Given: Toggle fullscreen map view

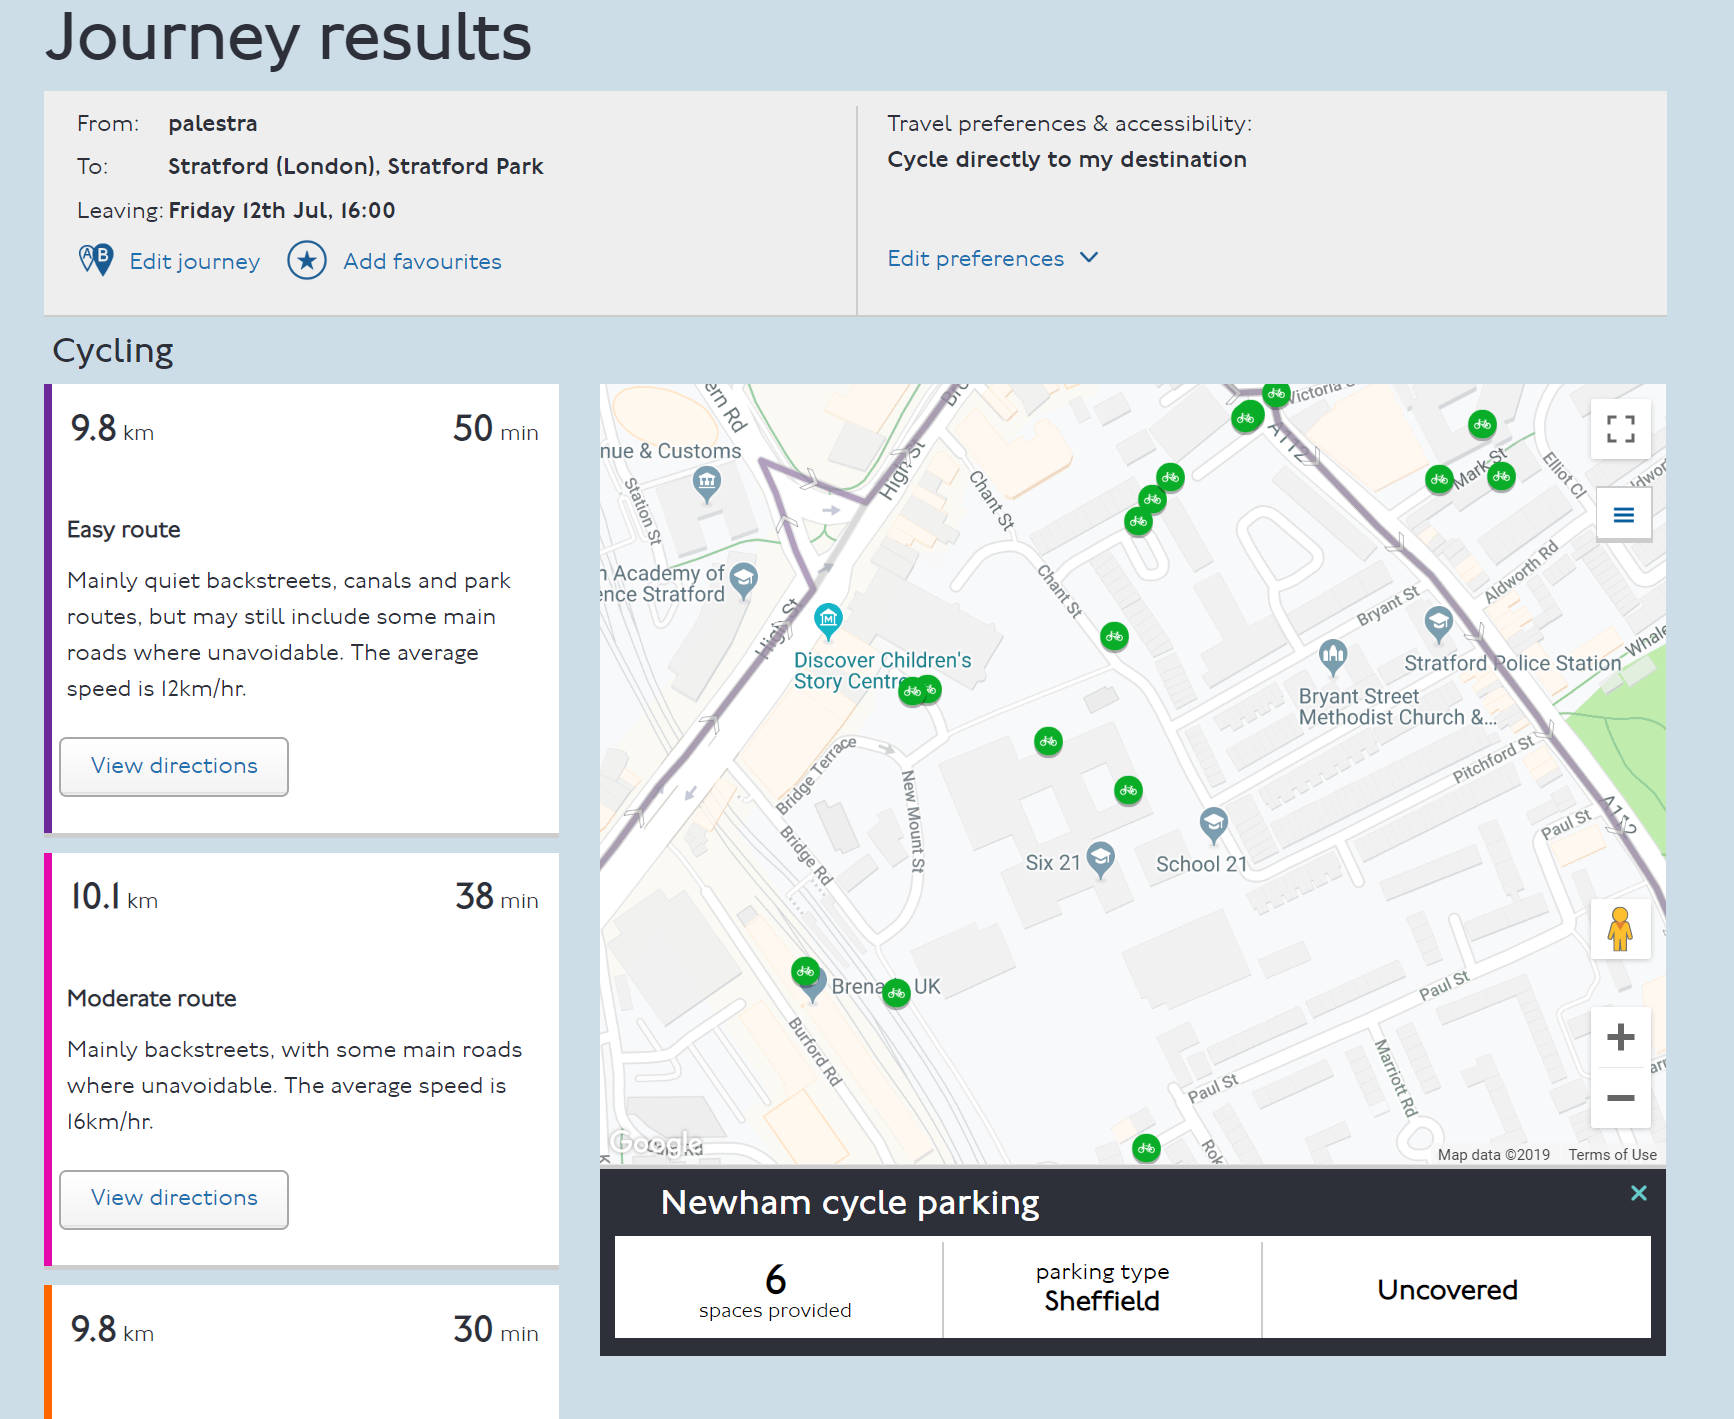Looking at the screenshot, I should [x=1620, y=429].
